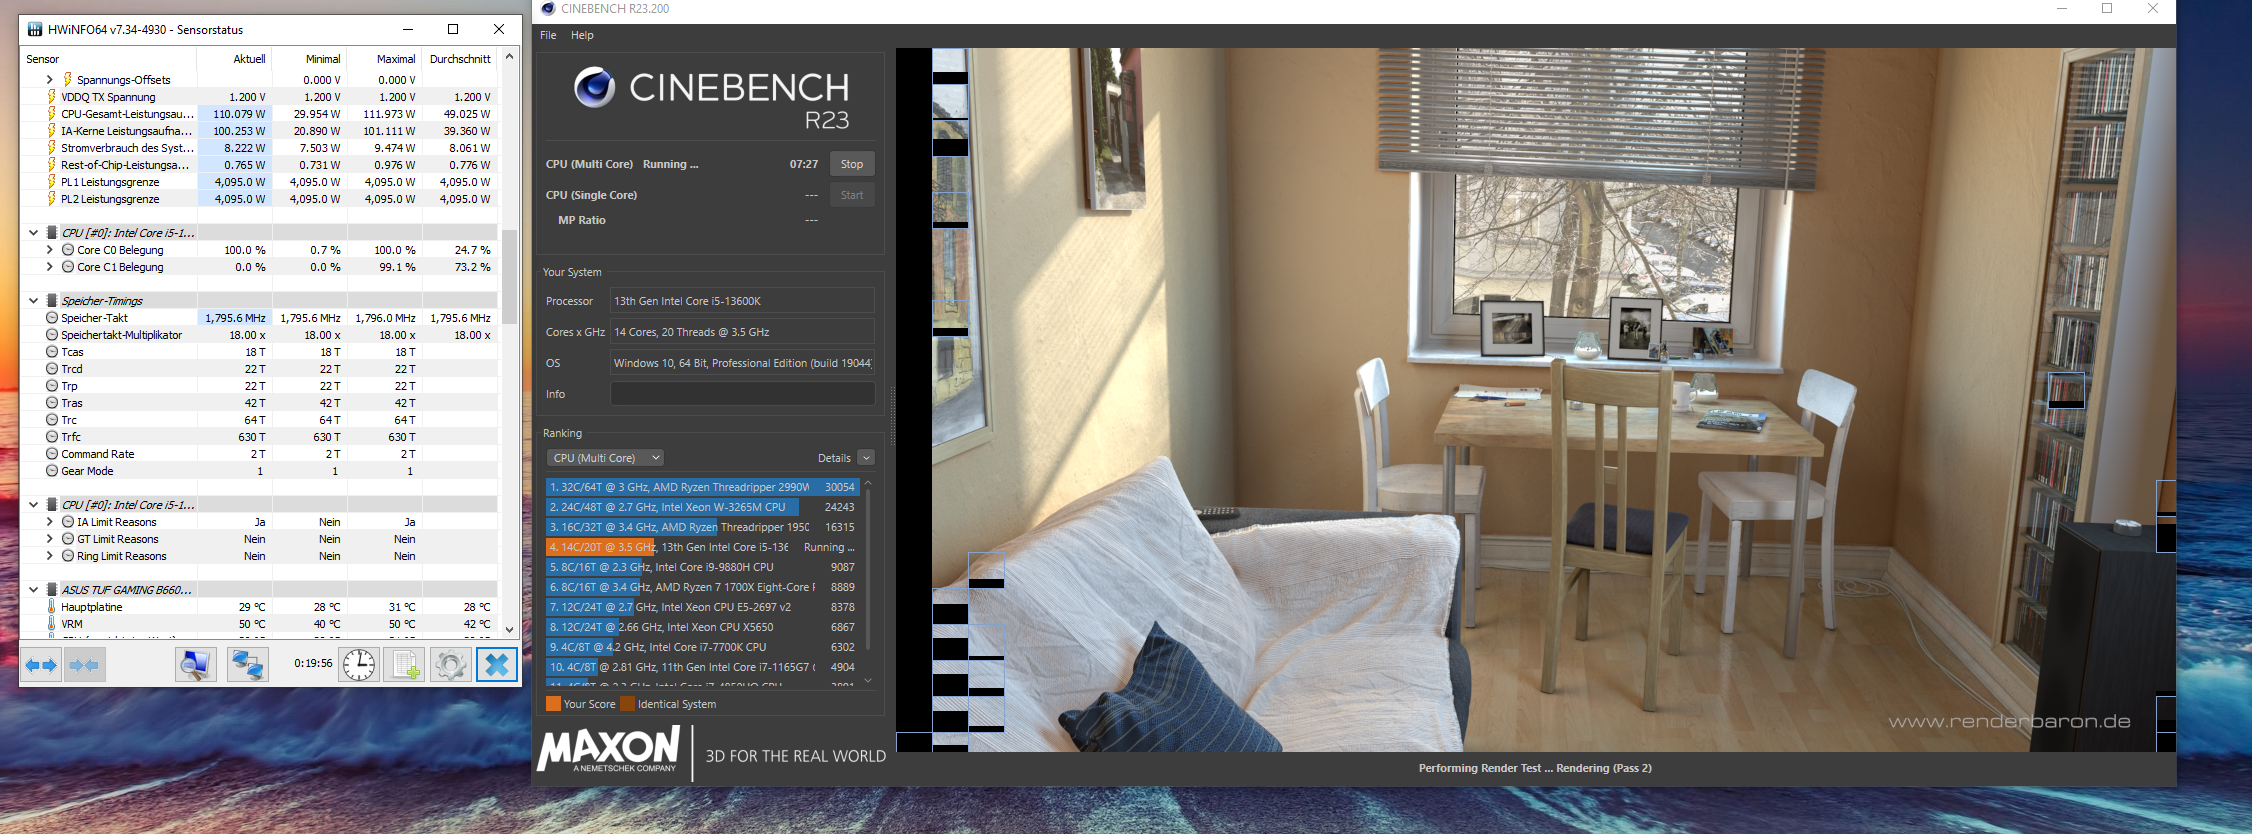
Task: Expand Core C0 Belegung row
Action: [50, 250]
